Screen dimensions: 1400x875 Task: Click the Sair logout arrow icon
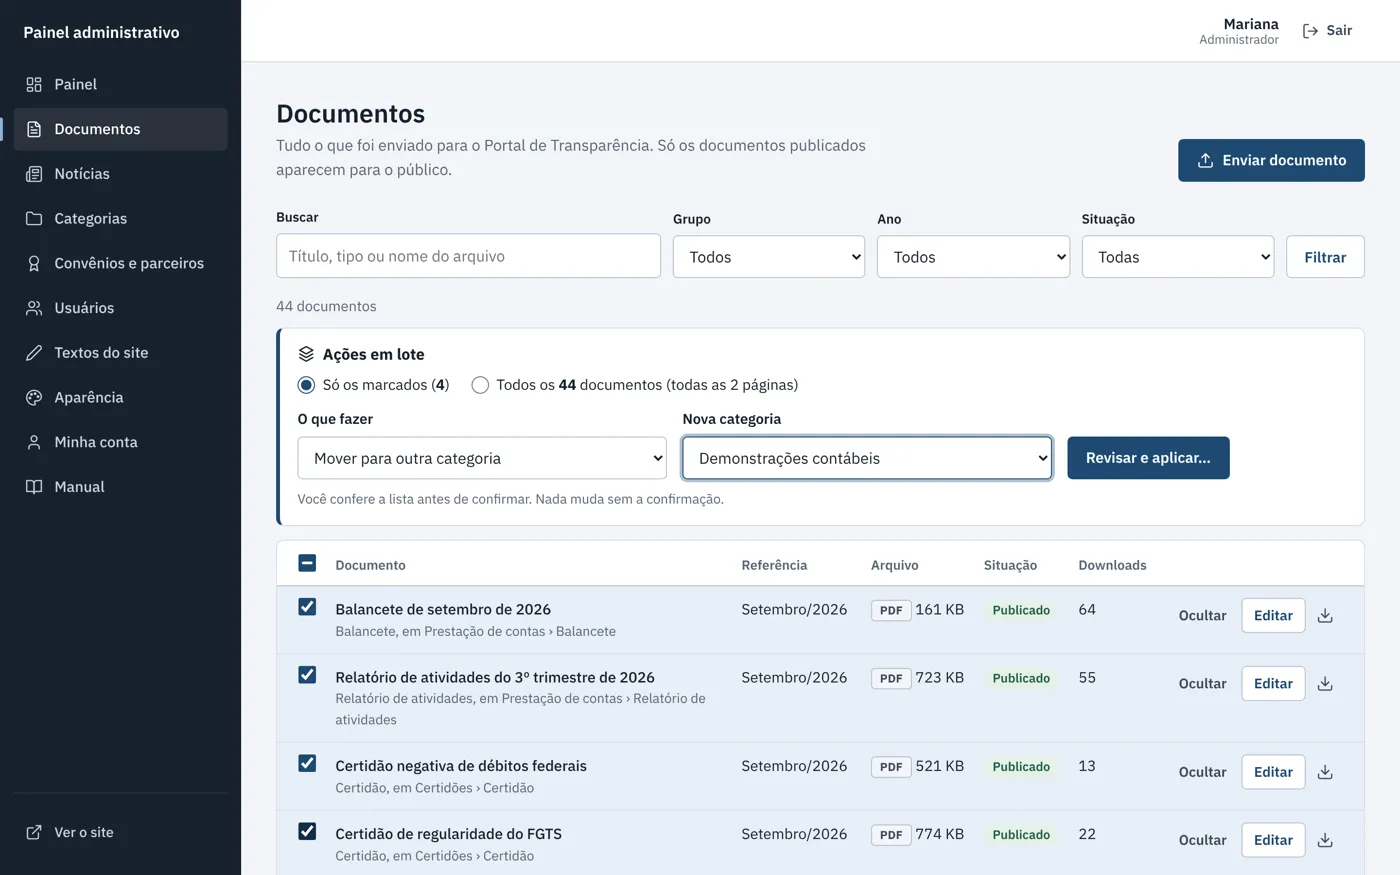[1310, 31]
